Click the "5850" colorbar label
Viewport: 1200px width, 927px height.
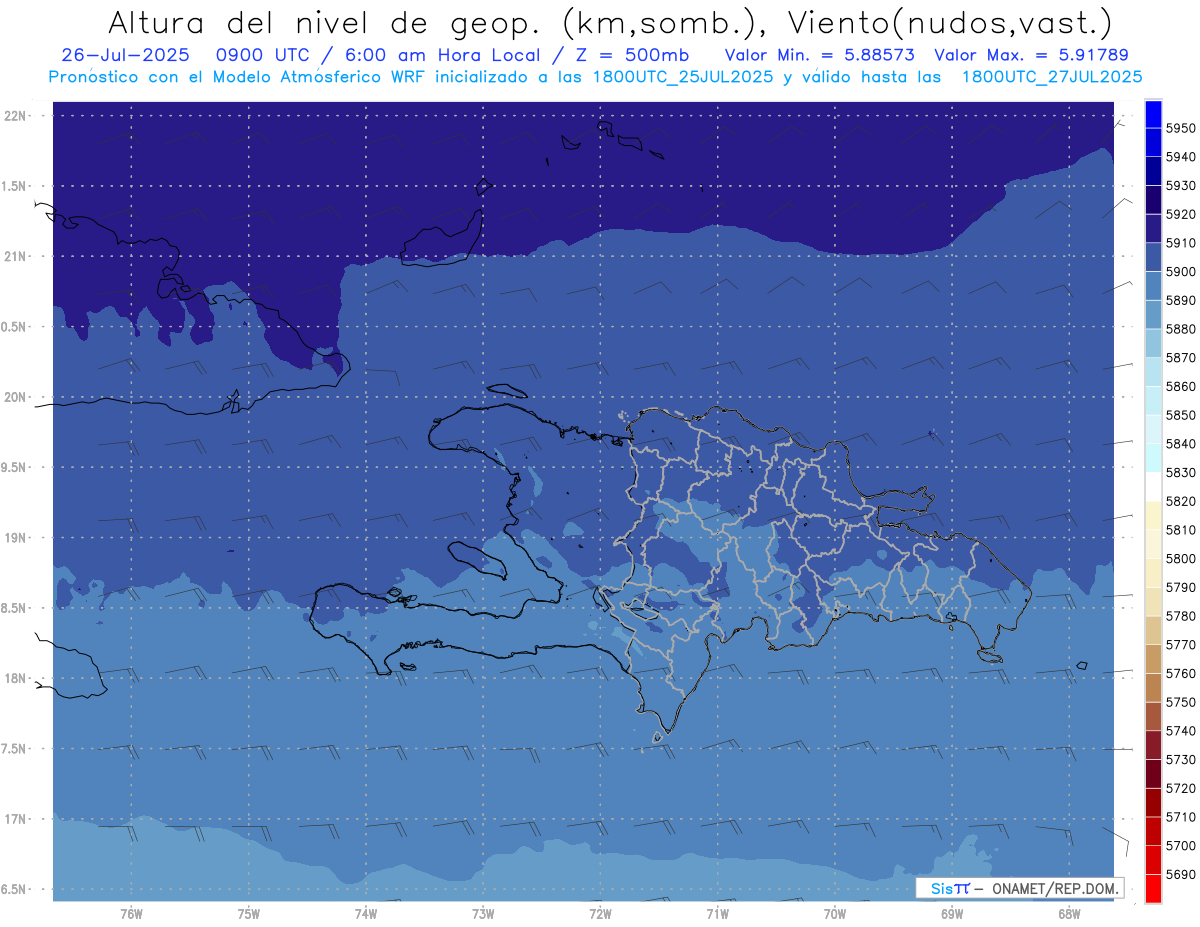point(1180,415)
